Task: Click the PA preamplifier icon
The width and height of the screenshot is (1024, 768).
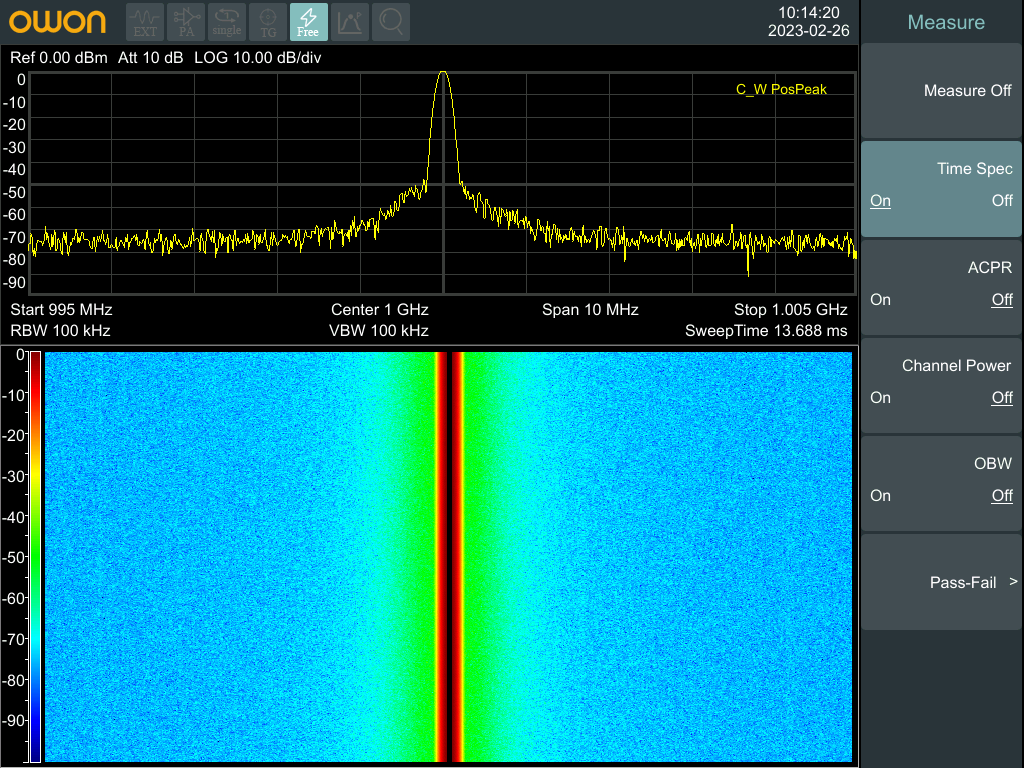Action: (x=186, y=22)
